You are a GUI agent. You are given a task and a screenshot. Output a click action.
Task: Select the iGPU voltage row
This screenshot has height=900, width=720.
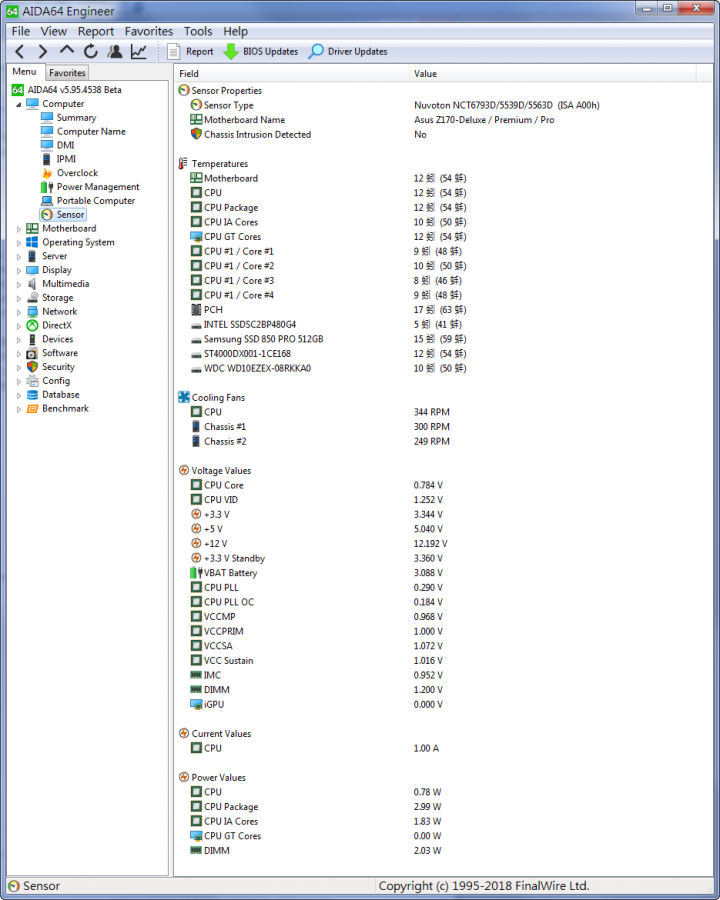click(x=443, y=704)
